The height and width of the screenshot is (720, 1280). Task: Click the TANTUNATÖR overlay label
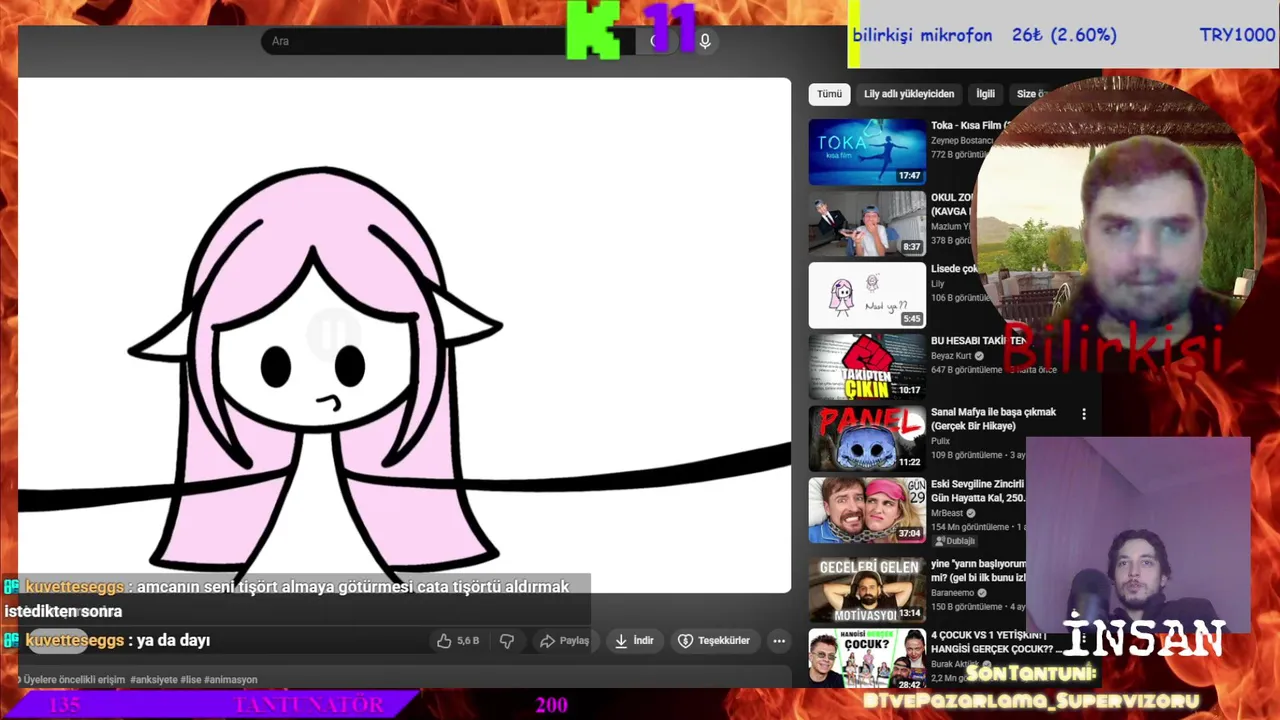point(309,705)
